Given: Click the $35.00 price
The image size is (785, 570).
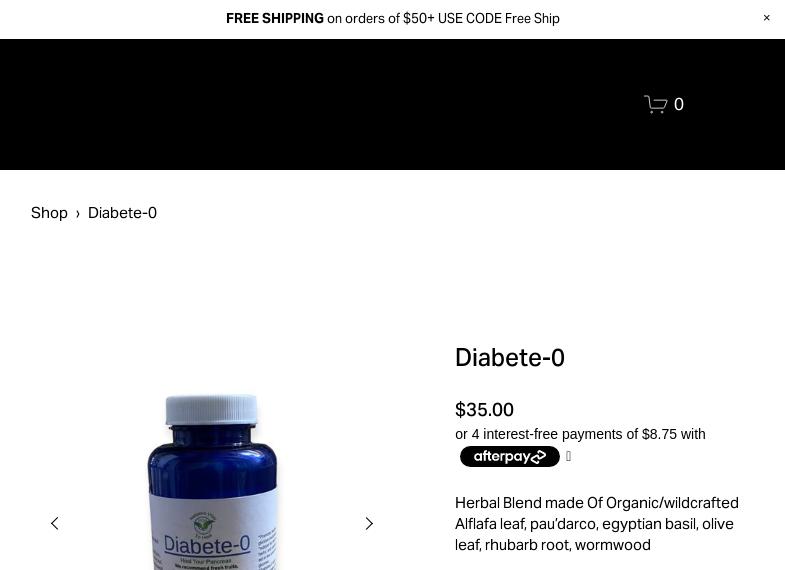Looking at the screenshot, I should (484, 410).
